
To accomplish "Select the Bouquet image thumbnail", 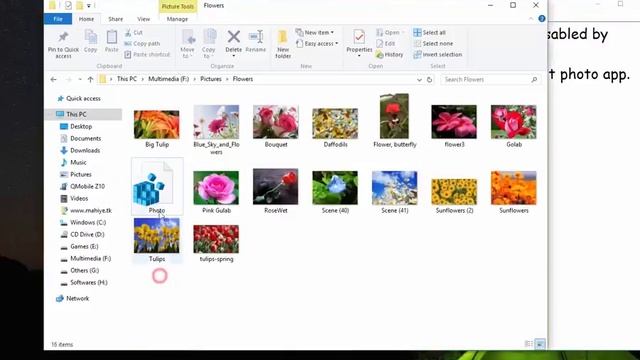I will tap(276, 122).
